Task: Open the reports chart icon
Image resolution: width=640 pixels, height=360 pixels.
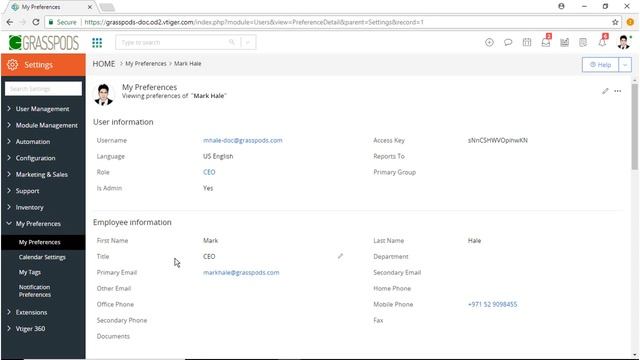Action: tap(564, 42)
